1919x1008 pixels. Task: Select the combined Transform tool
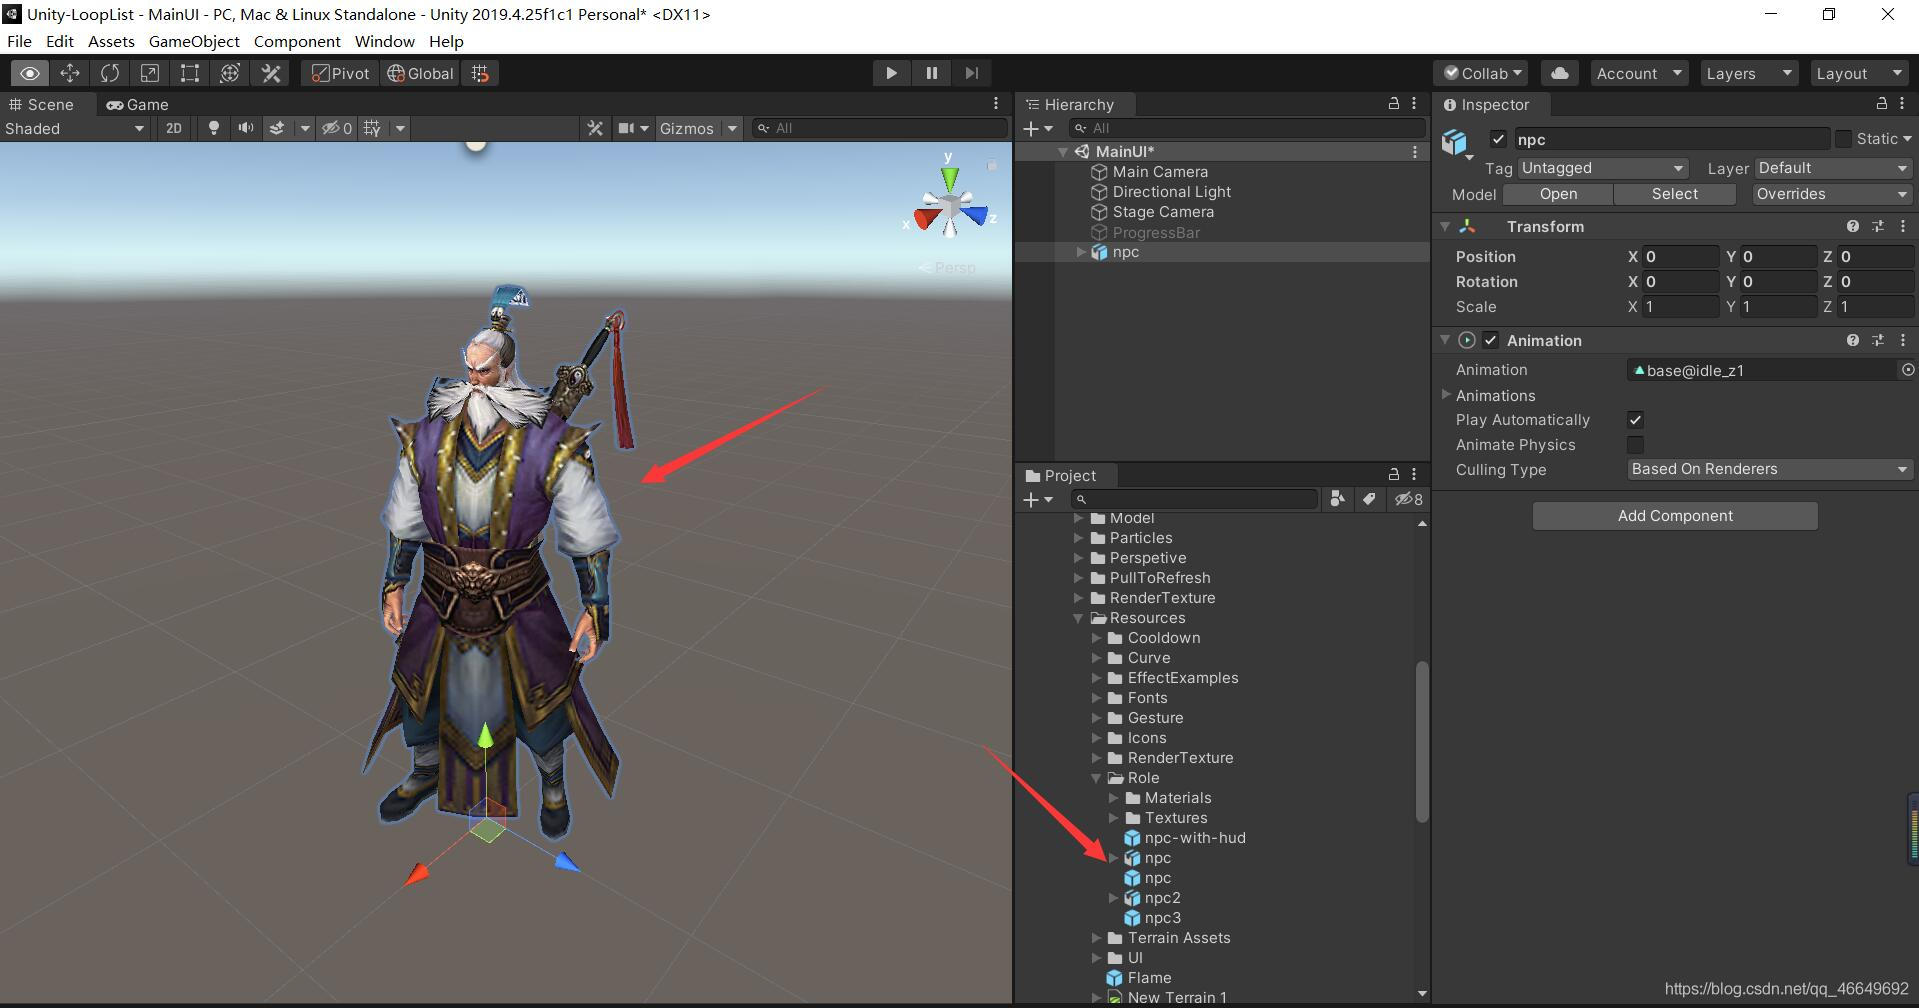click(x=230, y=73)
